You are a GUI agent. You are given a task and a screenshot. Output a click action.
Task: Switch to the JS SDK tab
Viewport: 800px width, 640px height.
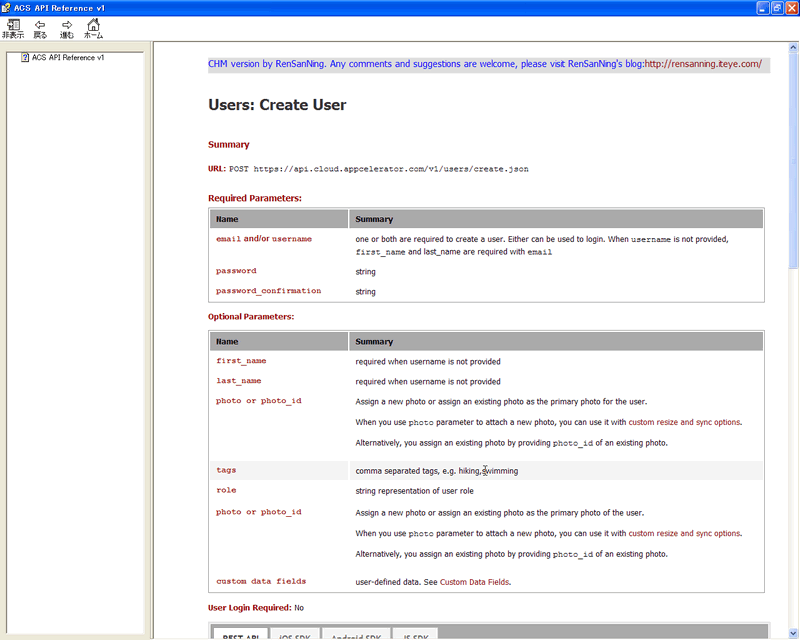tap(414, 634)
